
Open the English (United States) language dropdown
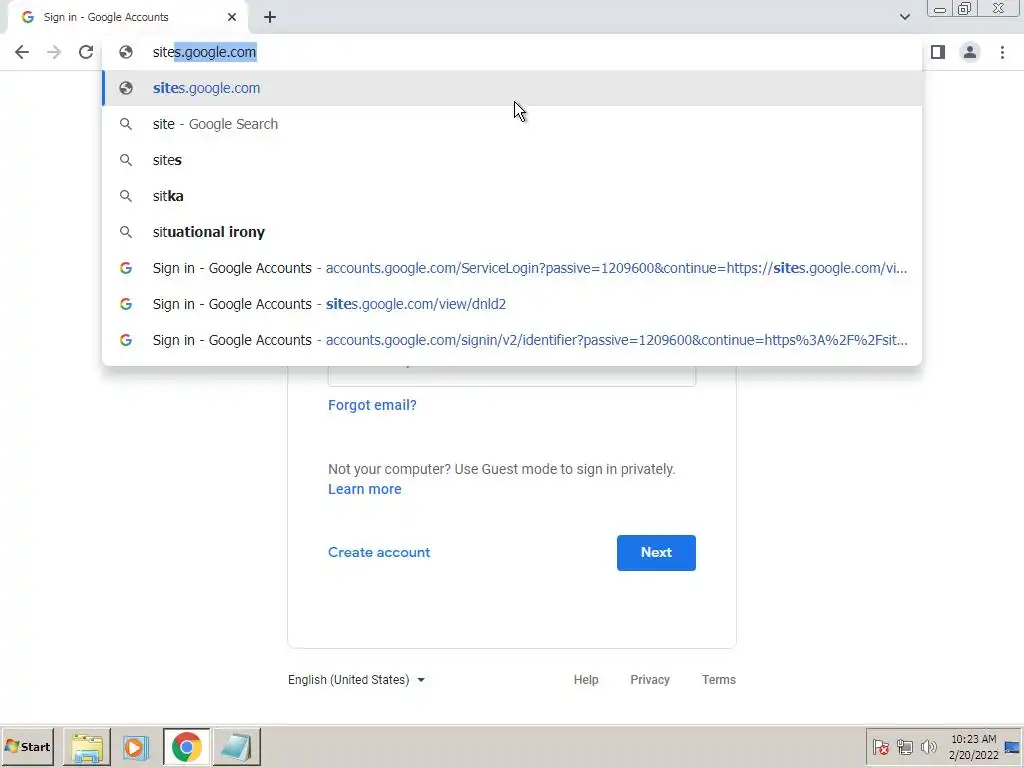(357, 680)
